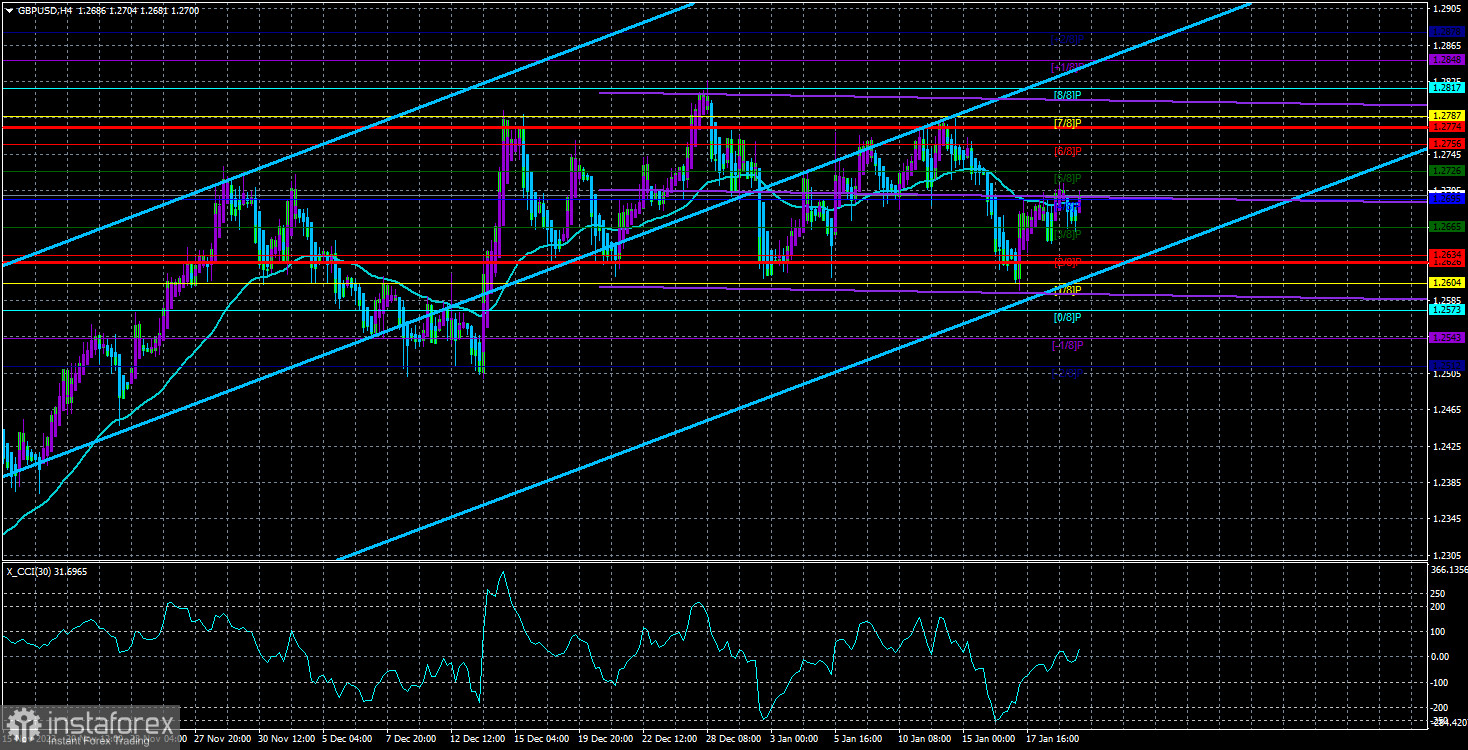
Task: Click the 1.2665 green price tag
Action: coord(1447,227)
